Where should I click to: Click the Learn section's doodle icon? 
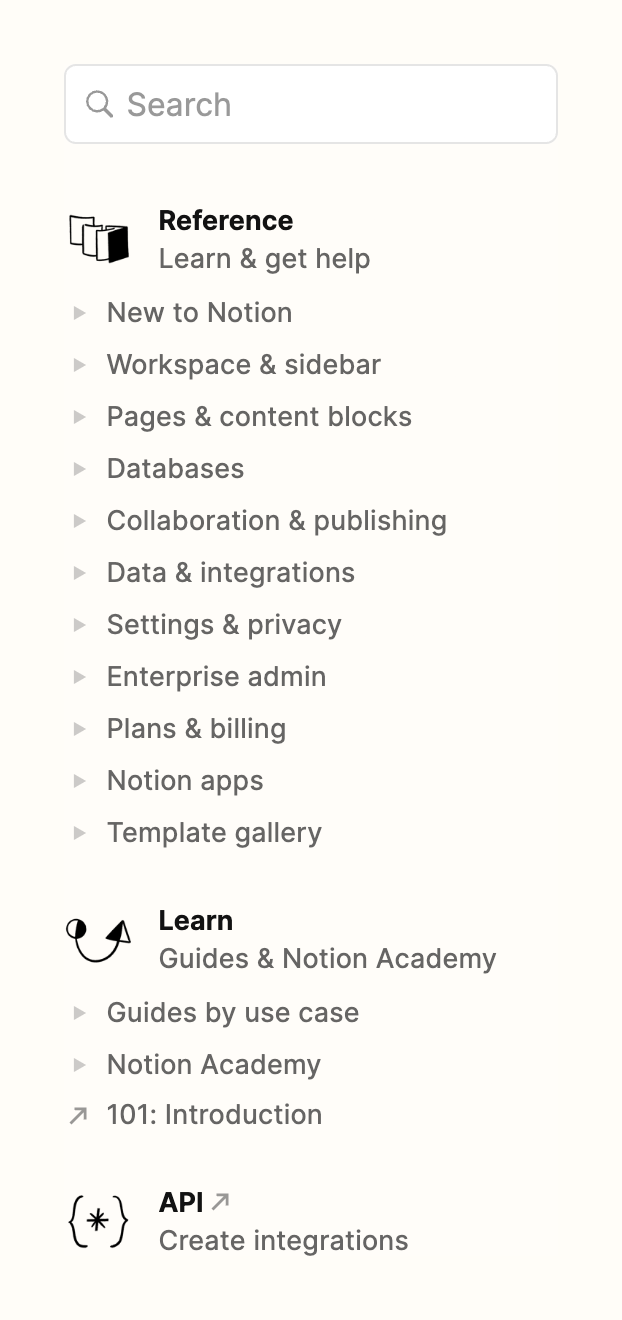[97, 939]
